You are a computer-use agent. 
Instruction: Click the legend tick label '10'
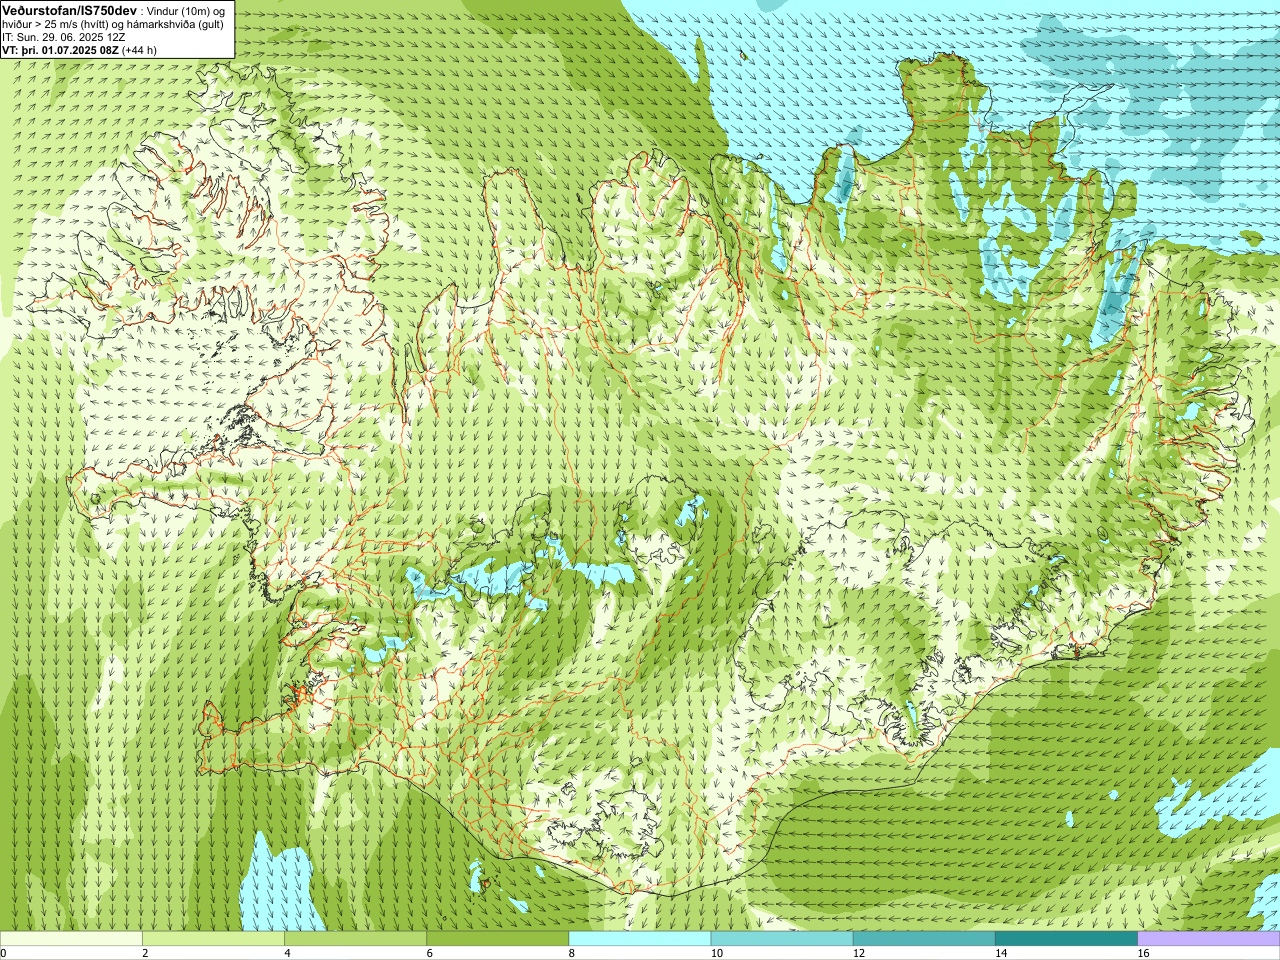716,953
